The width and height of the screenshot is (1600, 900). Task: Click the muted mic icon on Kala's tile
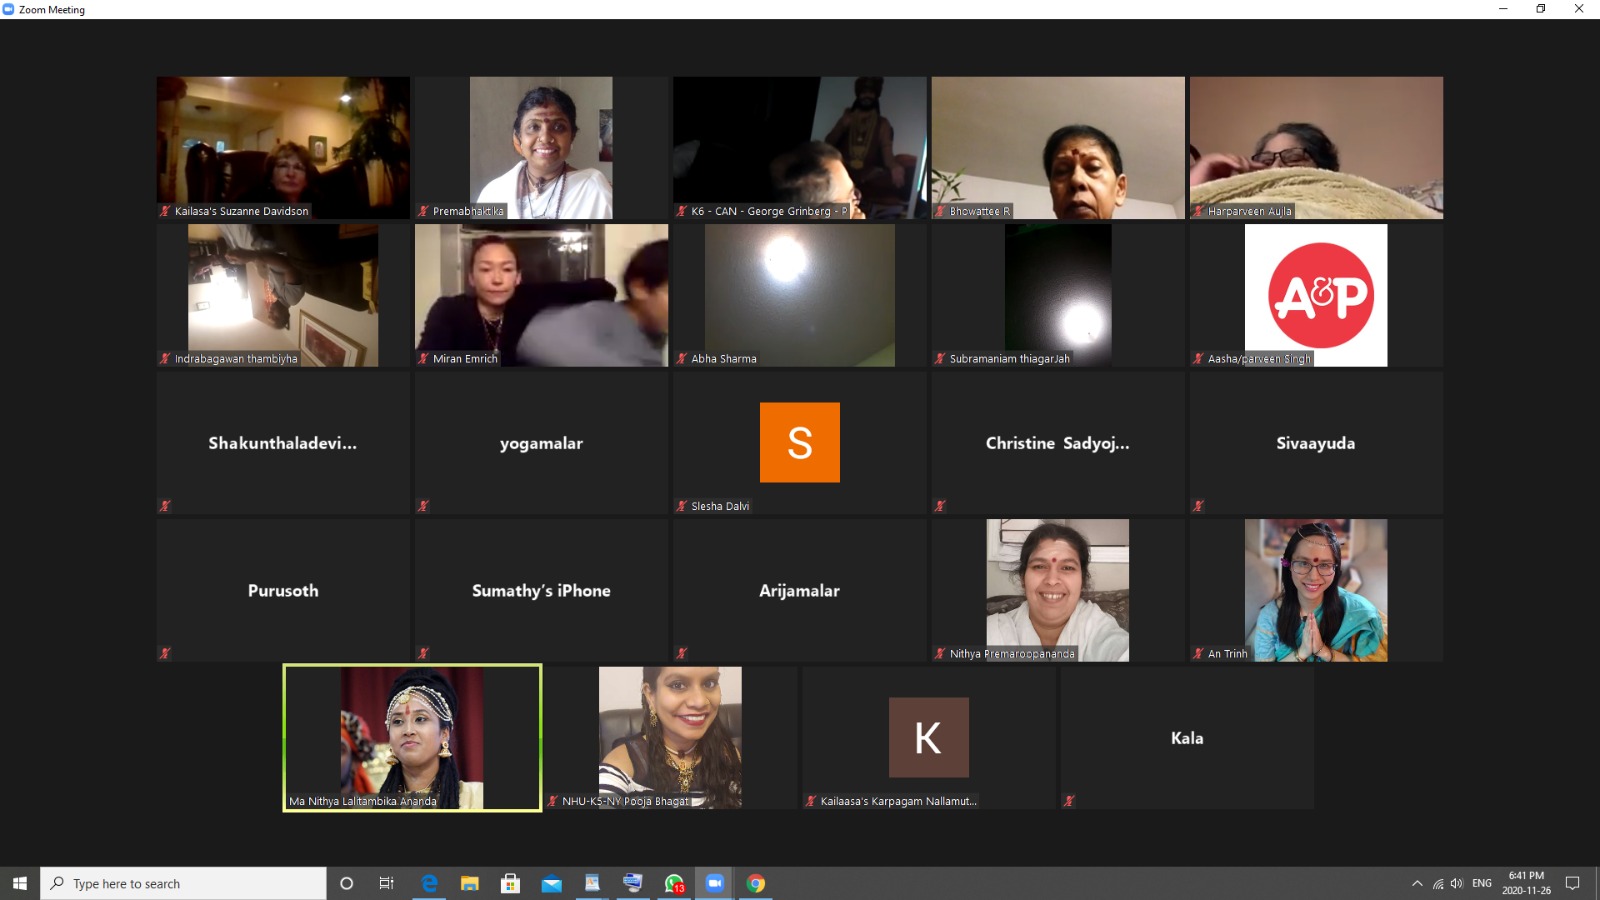1069,801
